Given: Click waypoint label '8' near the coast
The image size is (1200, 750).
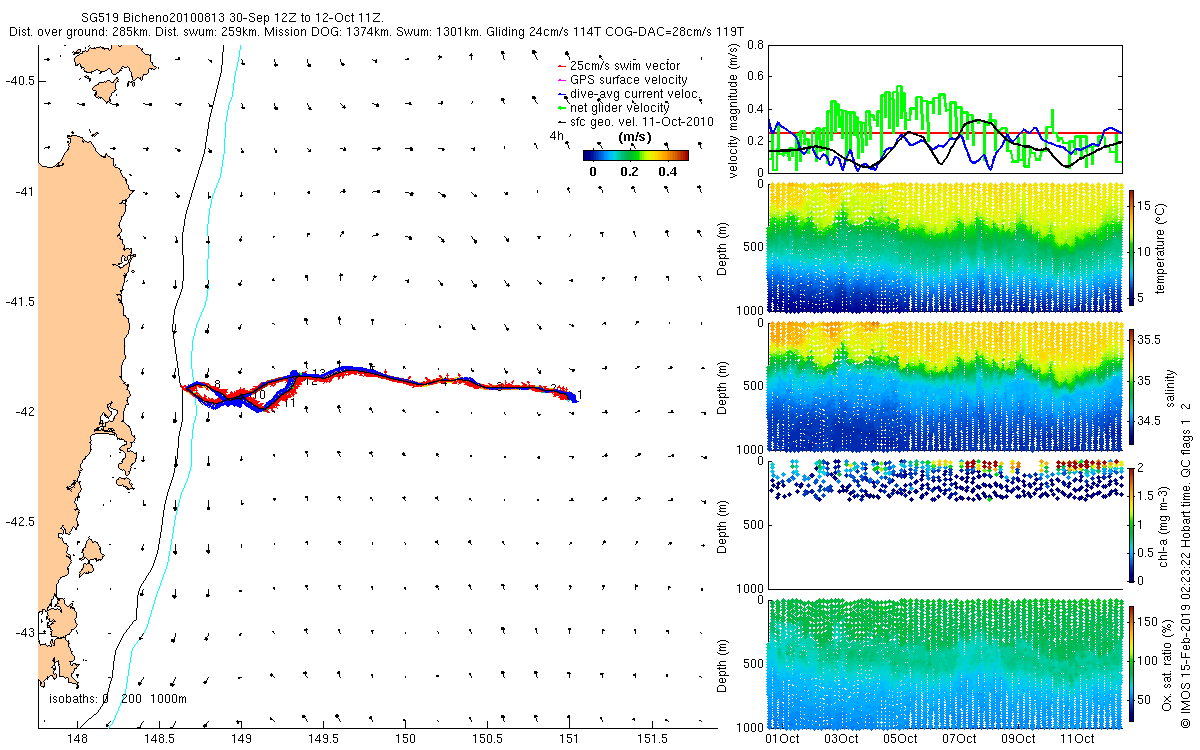Looking at the screenshot, I should pos(216,386).
